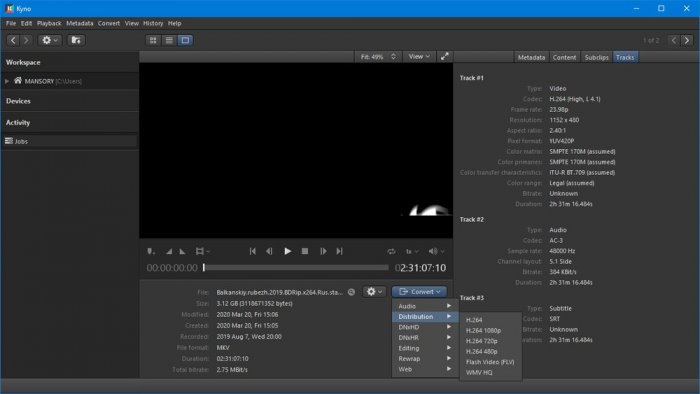Screen dimensions: 700x394
Task: Open the View dropdown above the player
Action: click(419, 57)
